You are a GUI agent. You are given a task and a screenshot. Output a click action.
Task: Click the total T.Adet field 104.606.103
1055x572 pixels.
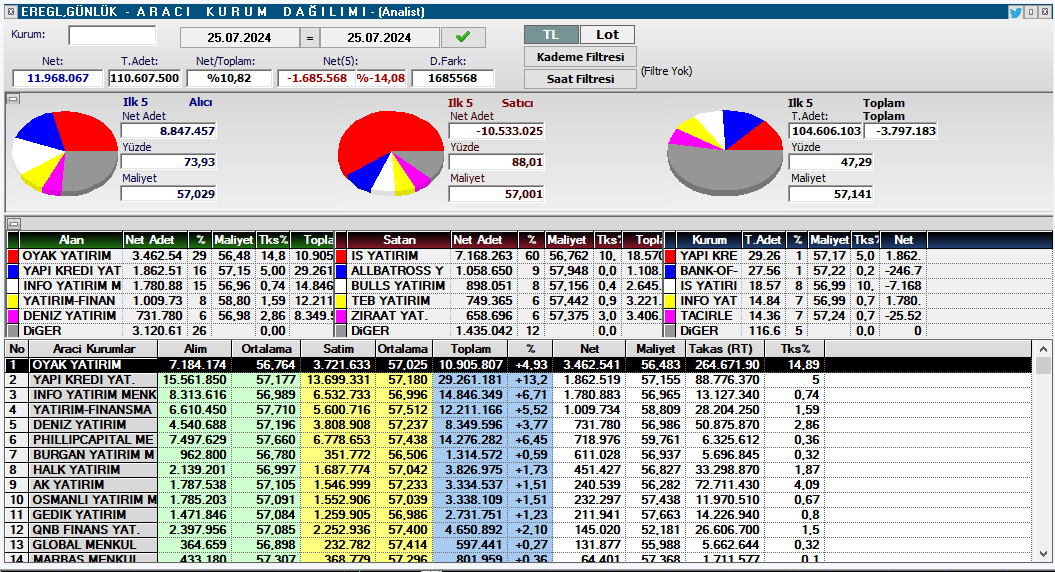[826, 131]
